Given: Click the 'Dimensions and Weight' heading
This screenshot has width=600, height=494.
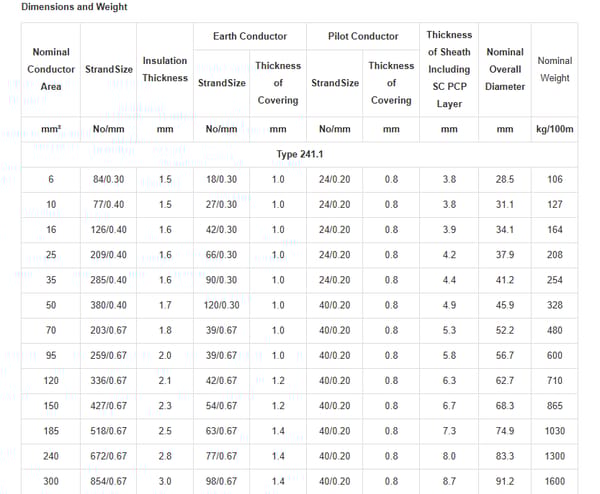Looking at the screenshot, I should [x=74, y=8].
